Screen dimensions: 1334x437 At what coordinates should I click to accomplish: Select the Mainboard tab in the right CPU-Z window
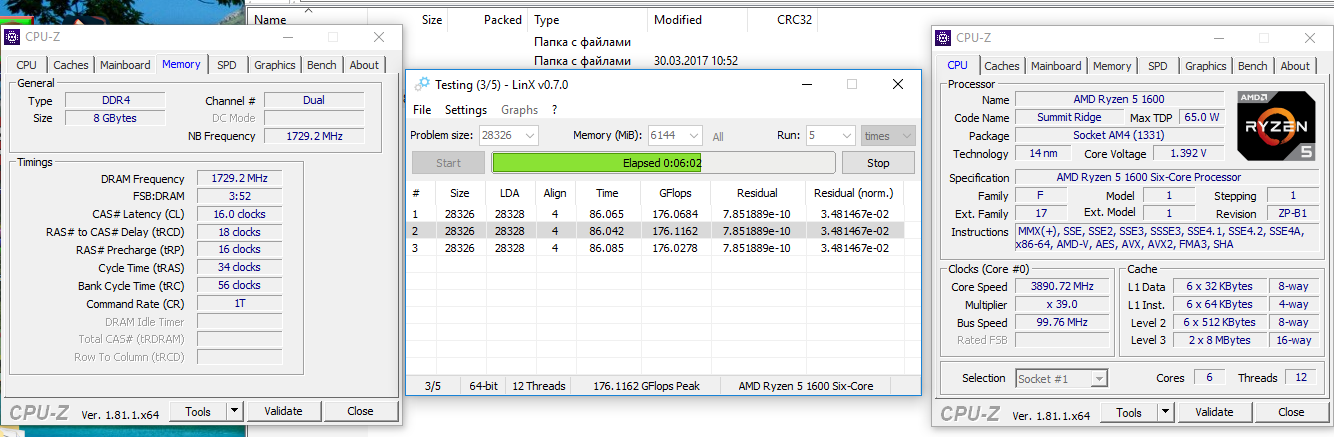pyautogui.click(x=1056, y=66)
